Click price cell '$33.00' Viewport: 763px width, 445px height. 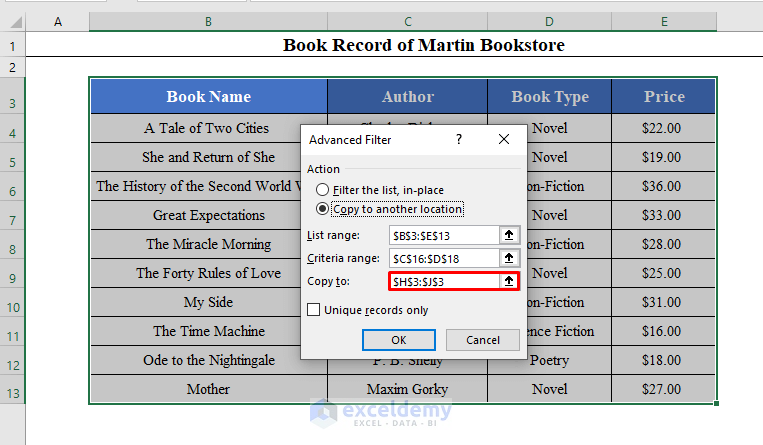664,215
